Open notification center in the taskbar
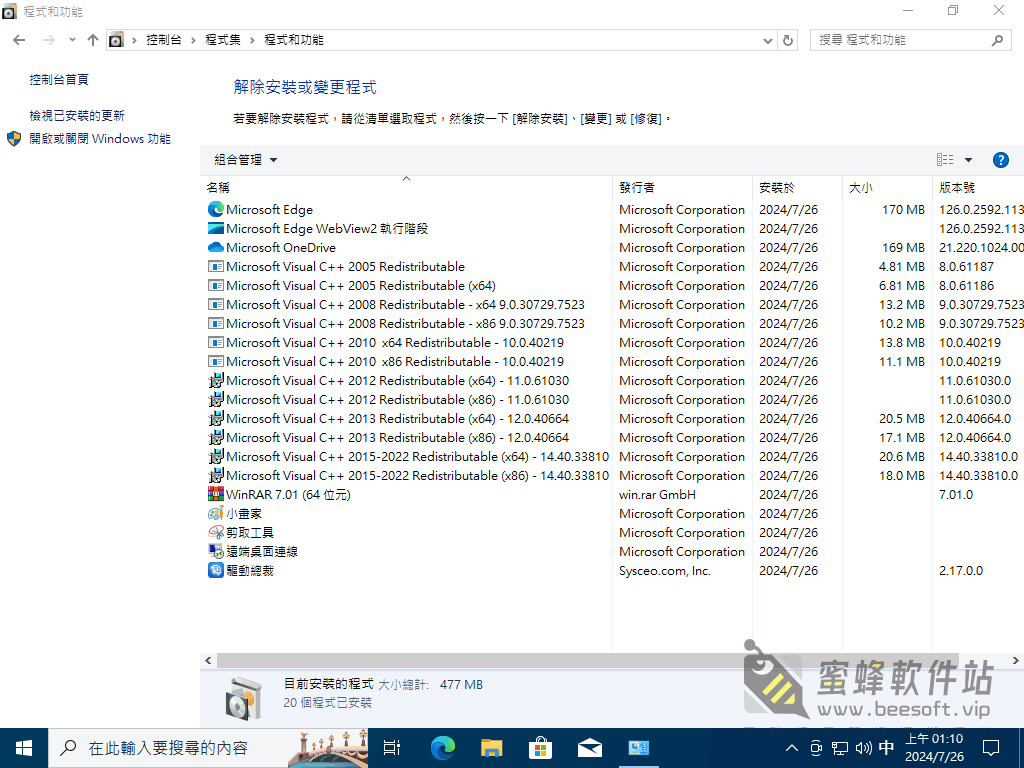This screenshot has width=1024, height=768. pyautogui.click(x=991, y=748)
